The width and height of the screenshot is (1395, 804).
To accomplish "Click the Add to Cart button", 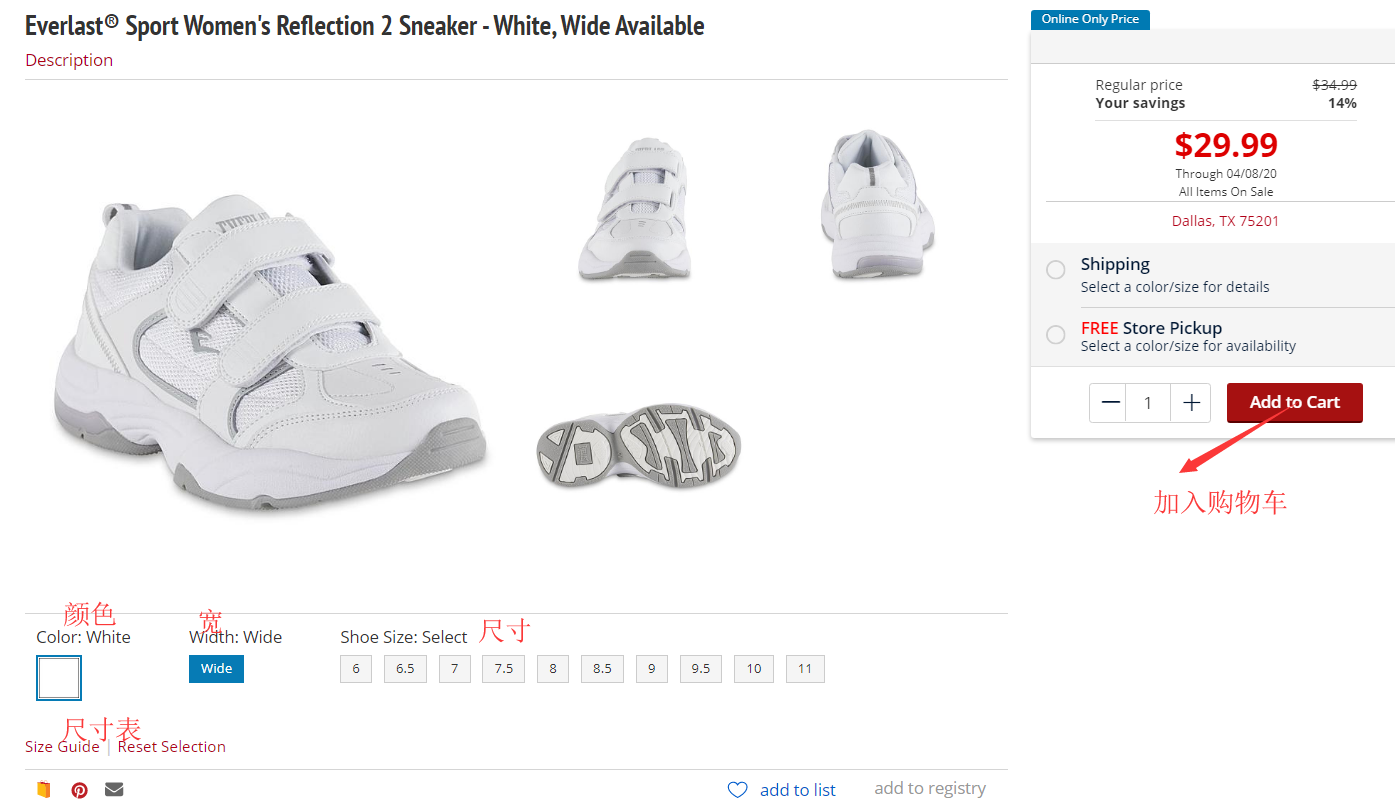I will [x=1294, y=402].
